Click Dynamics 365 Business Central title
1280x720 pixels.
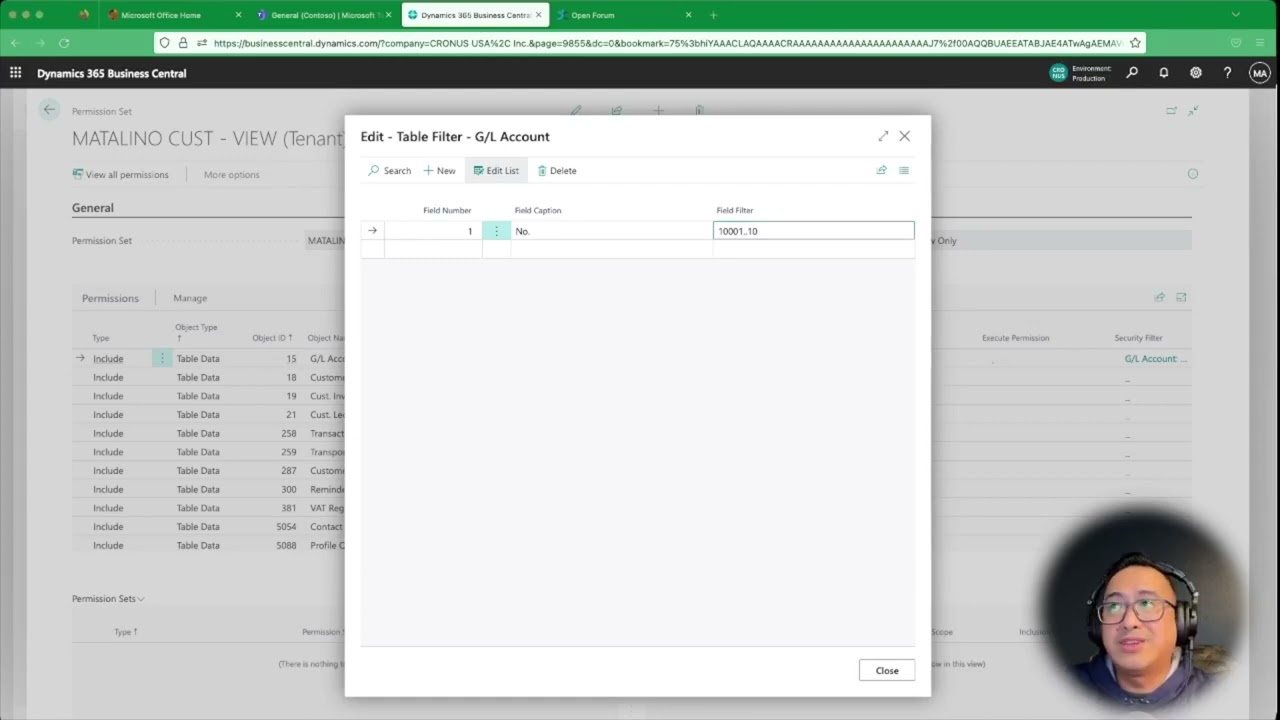111,73
